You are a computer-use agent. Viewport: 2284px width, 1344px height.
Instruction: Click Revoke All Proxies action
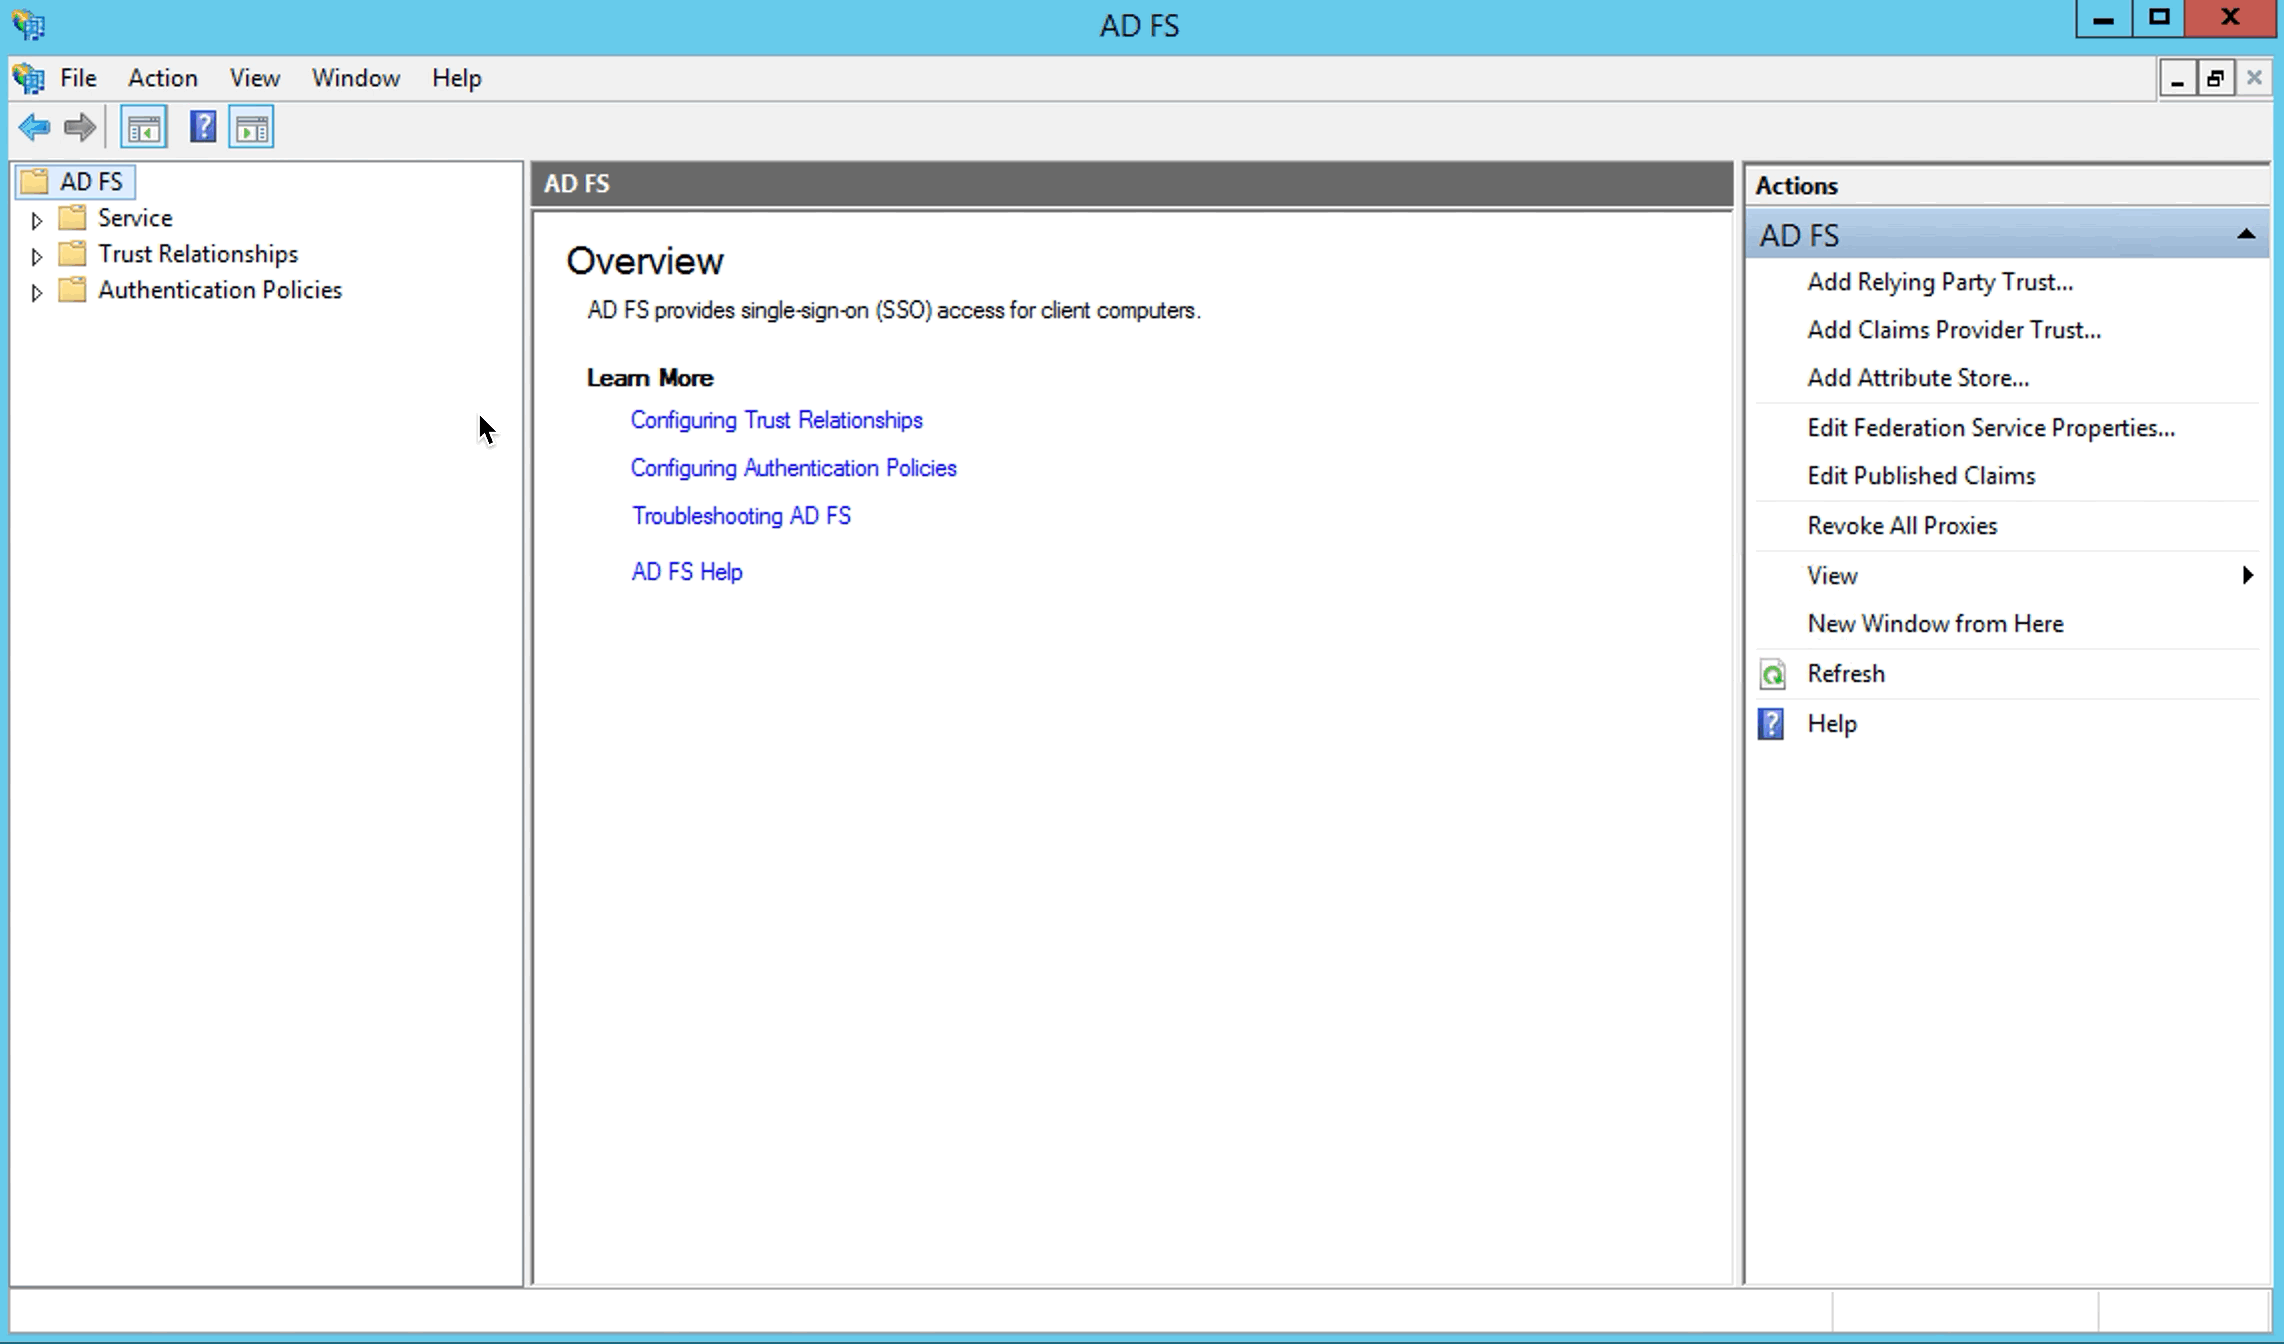(1902, 526)
